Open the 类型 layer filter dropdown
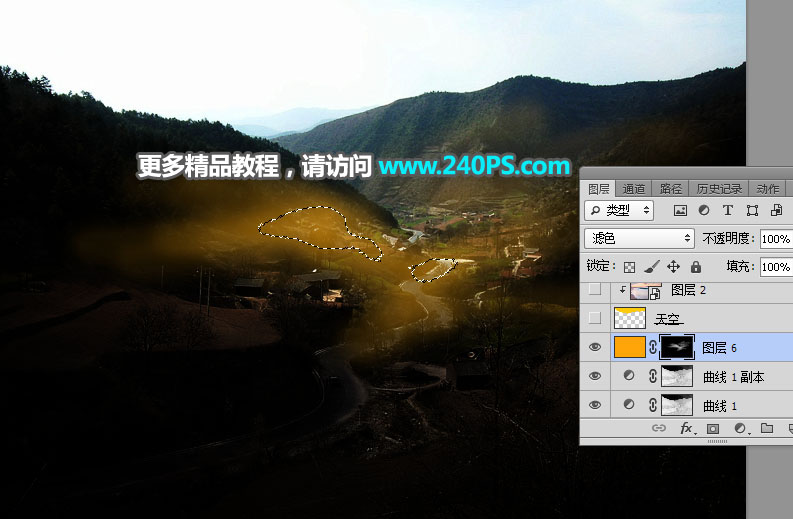Image resolution: width=793 pixels, height=519 pixels. tap(619, 210)
